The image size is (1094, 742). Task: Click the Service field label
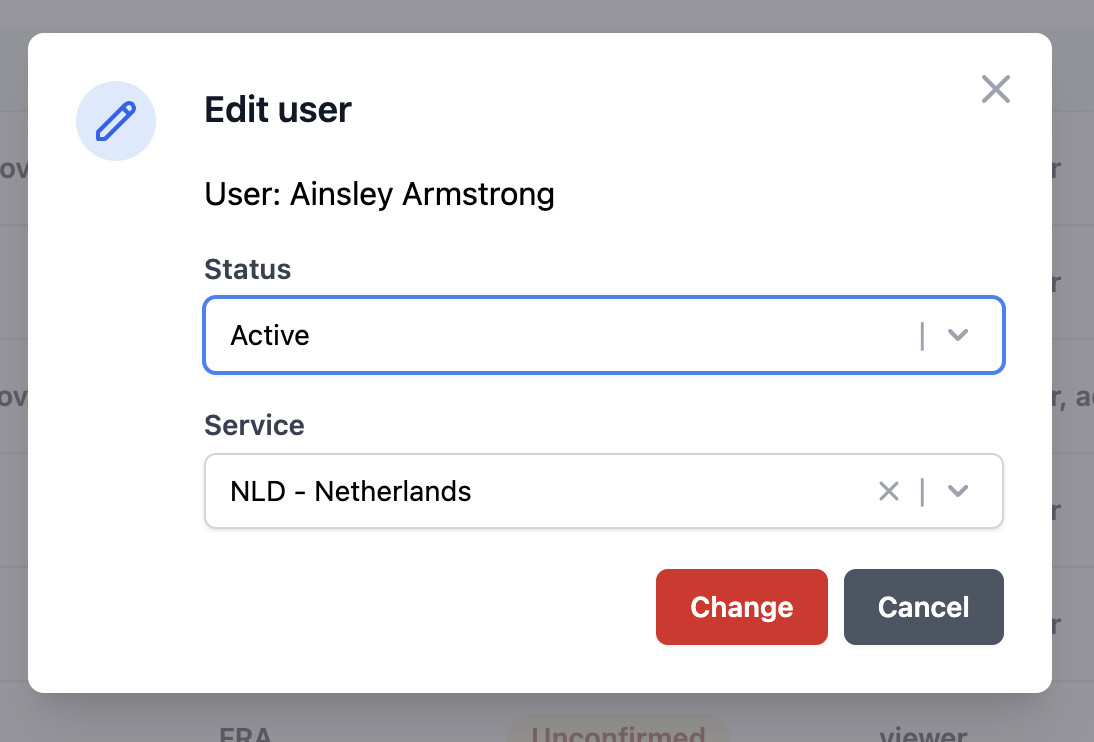pyautogui.click(x=254, y=425)
